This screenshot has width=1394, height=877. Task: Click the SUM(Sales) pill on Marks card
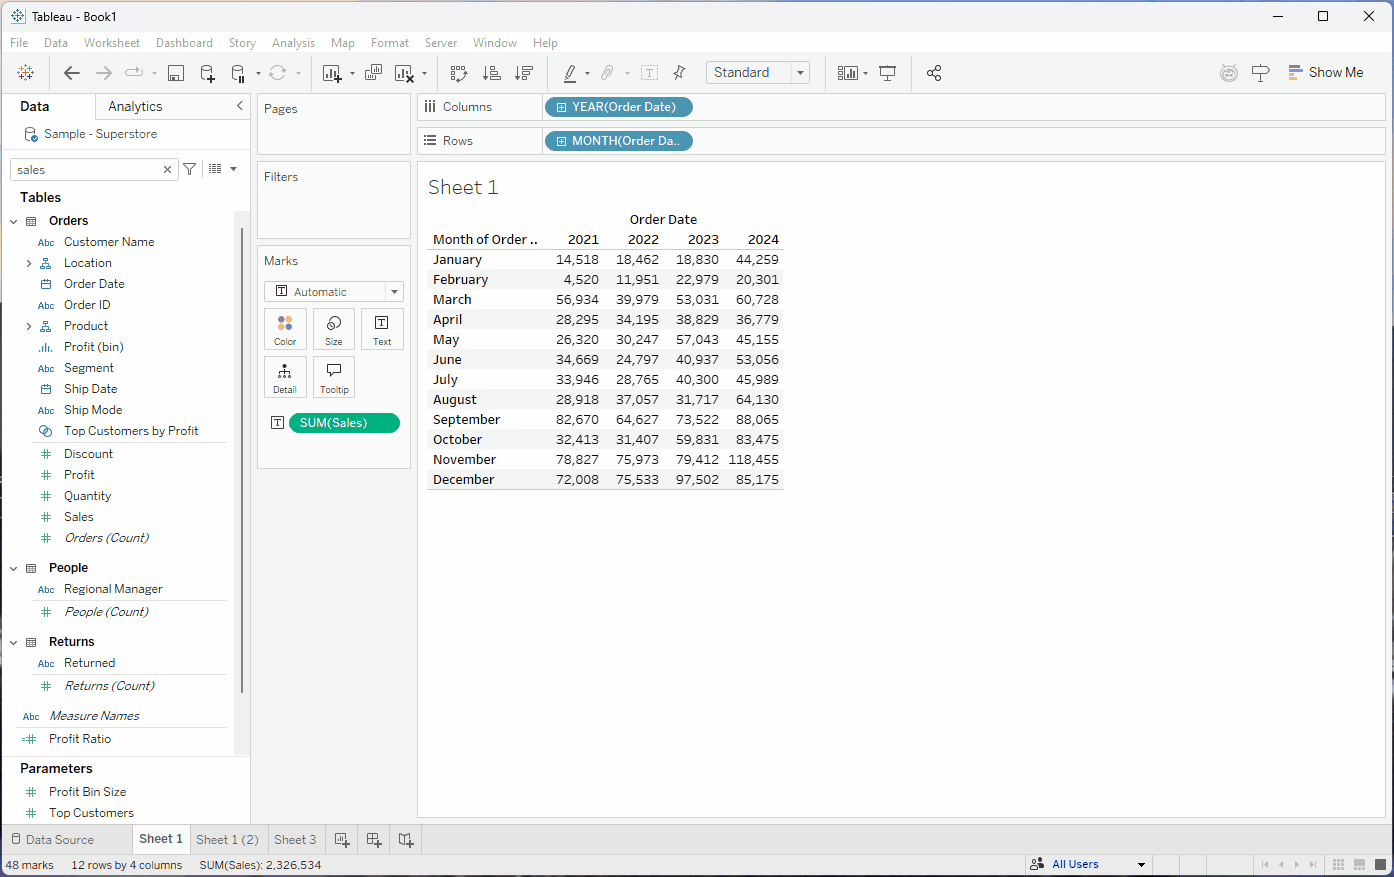[344, 423]
